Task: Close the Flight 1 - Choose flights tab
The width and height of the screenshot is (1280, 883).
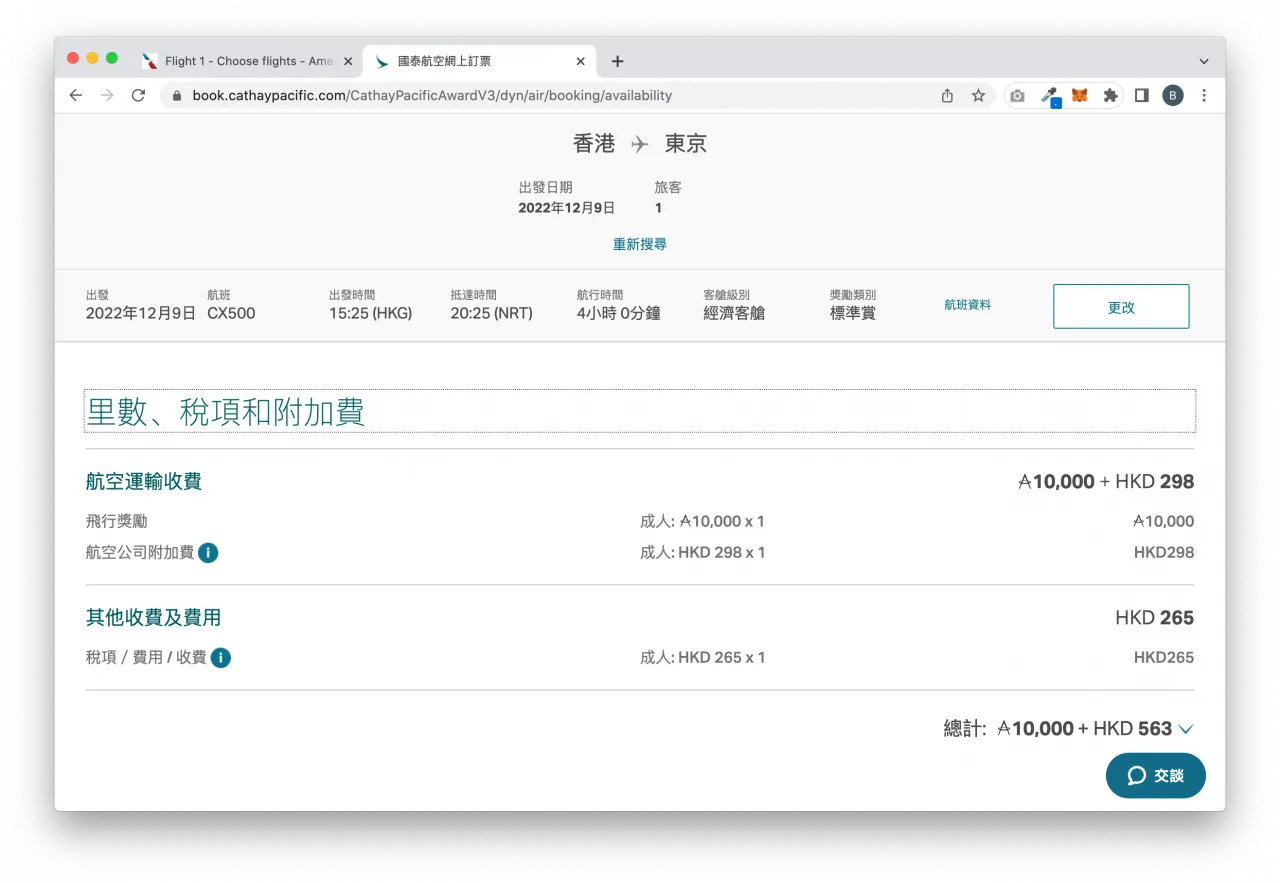Action: pyautogui.click(x=348, y=61)
